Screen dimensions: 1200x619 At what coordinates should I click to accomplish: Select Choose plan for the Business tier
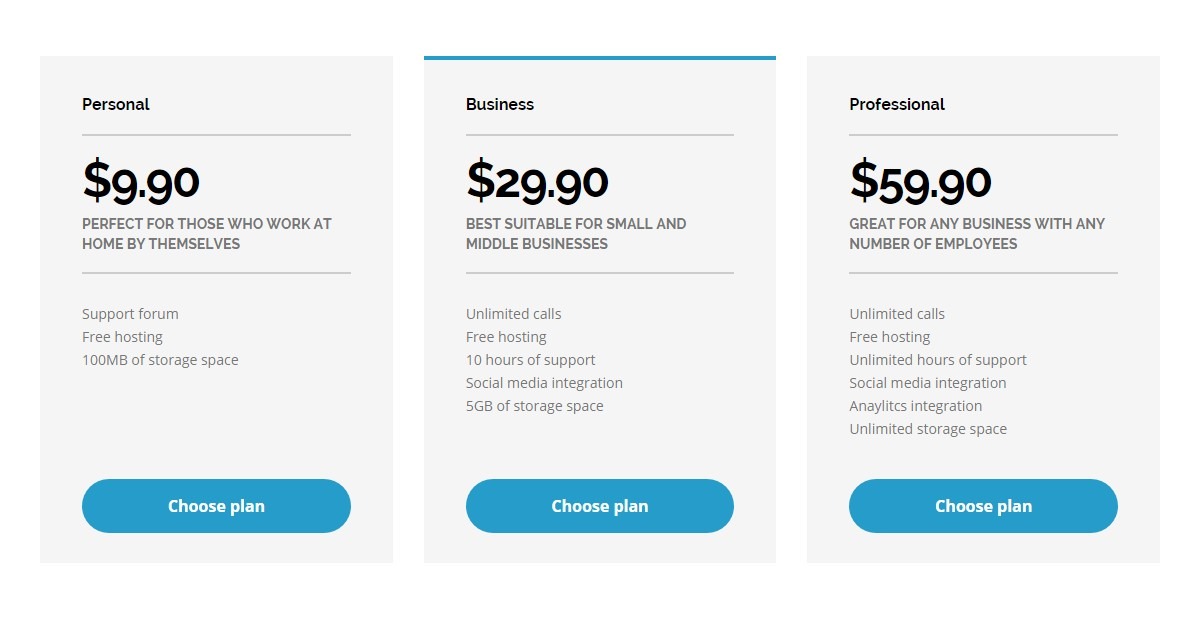599,506
